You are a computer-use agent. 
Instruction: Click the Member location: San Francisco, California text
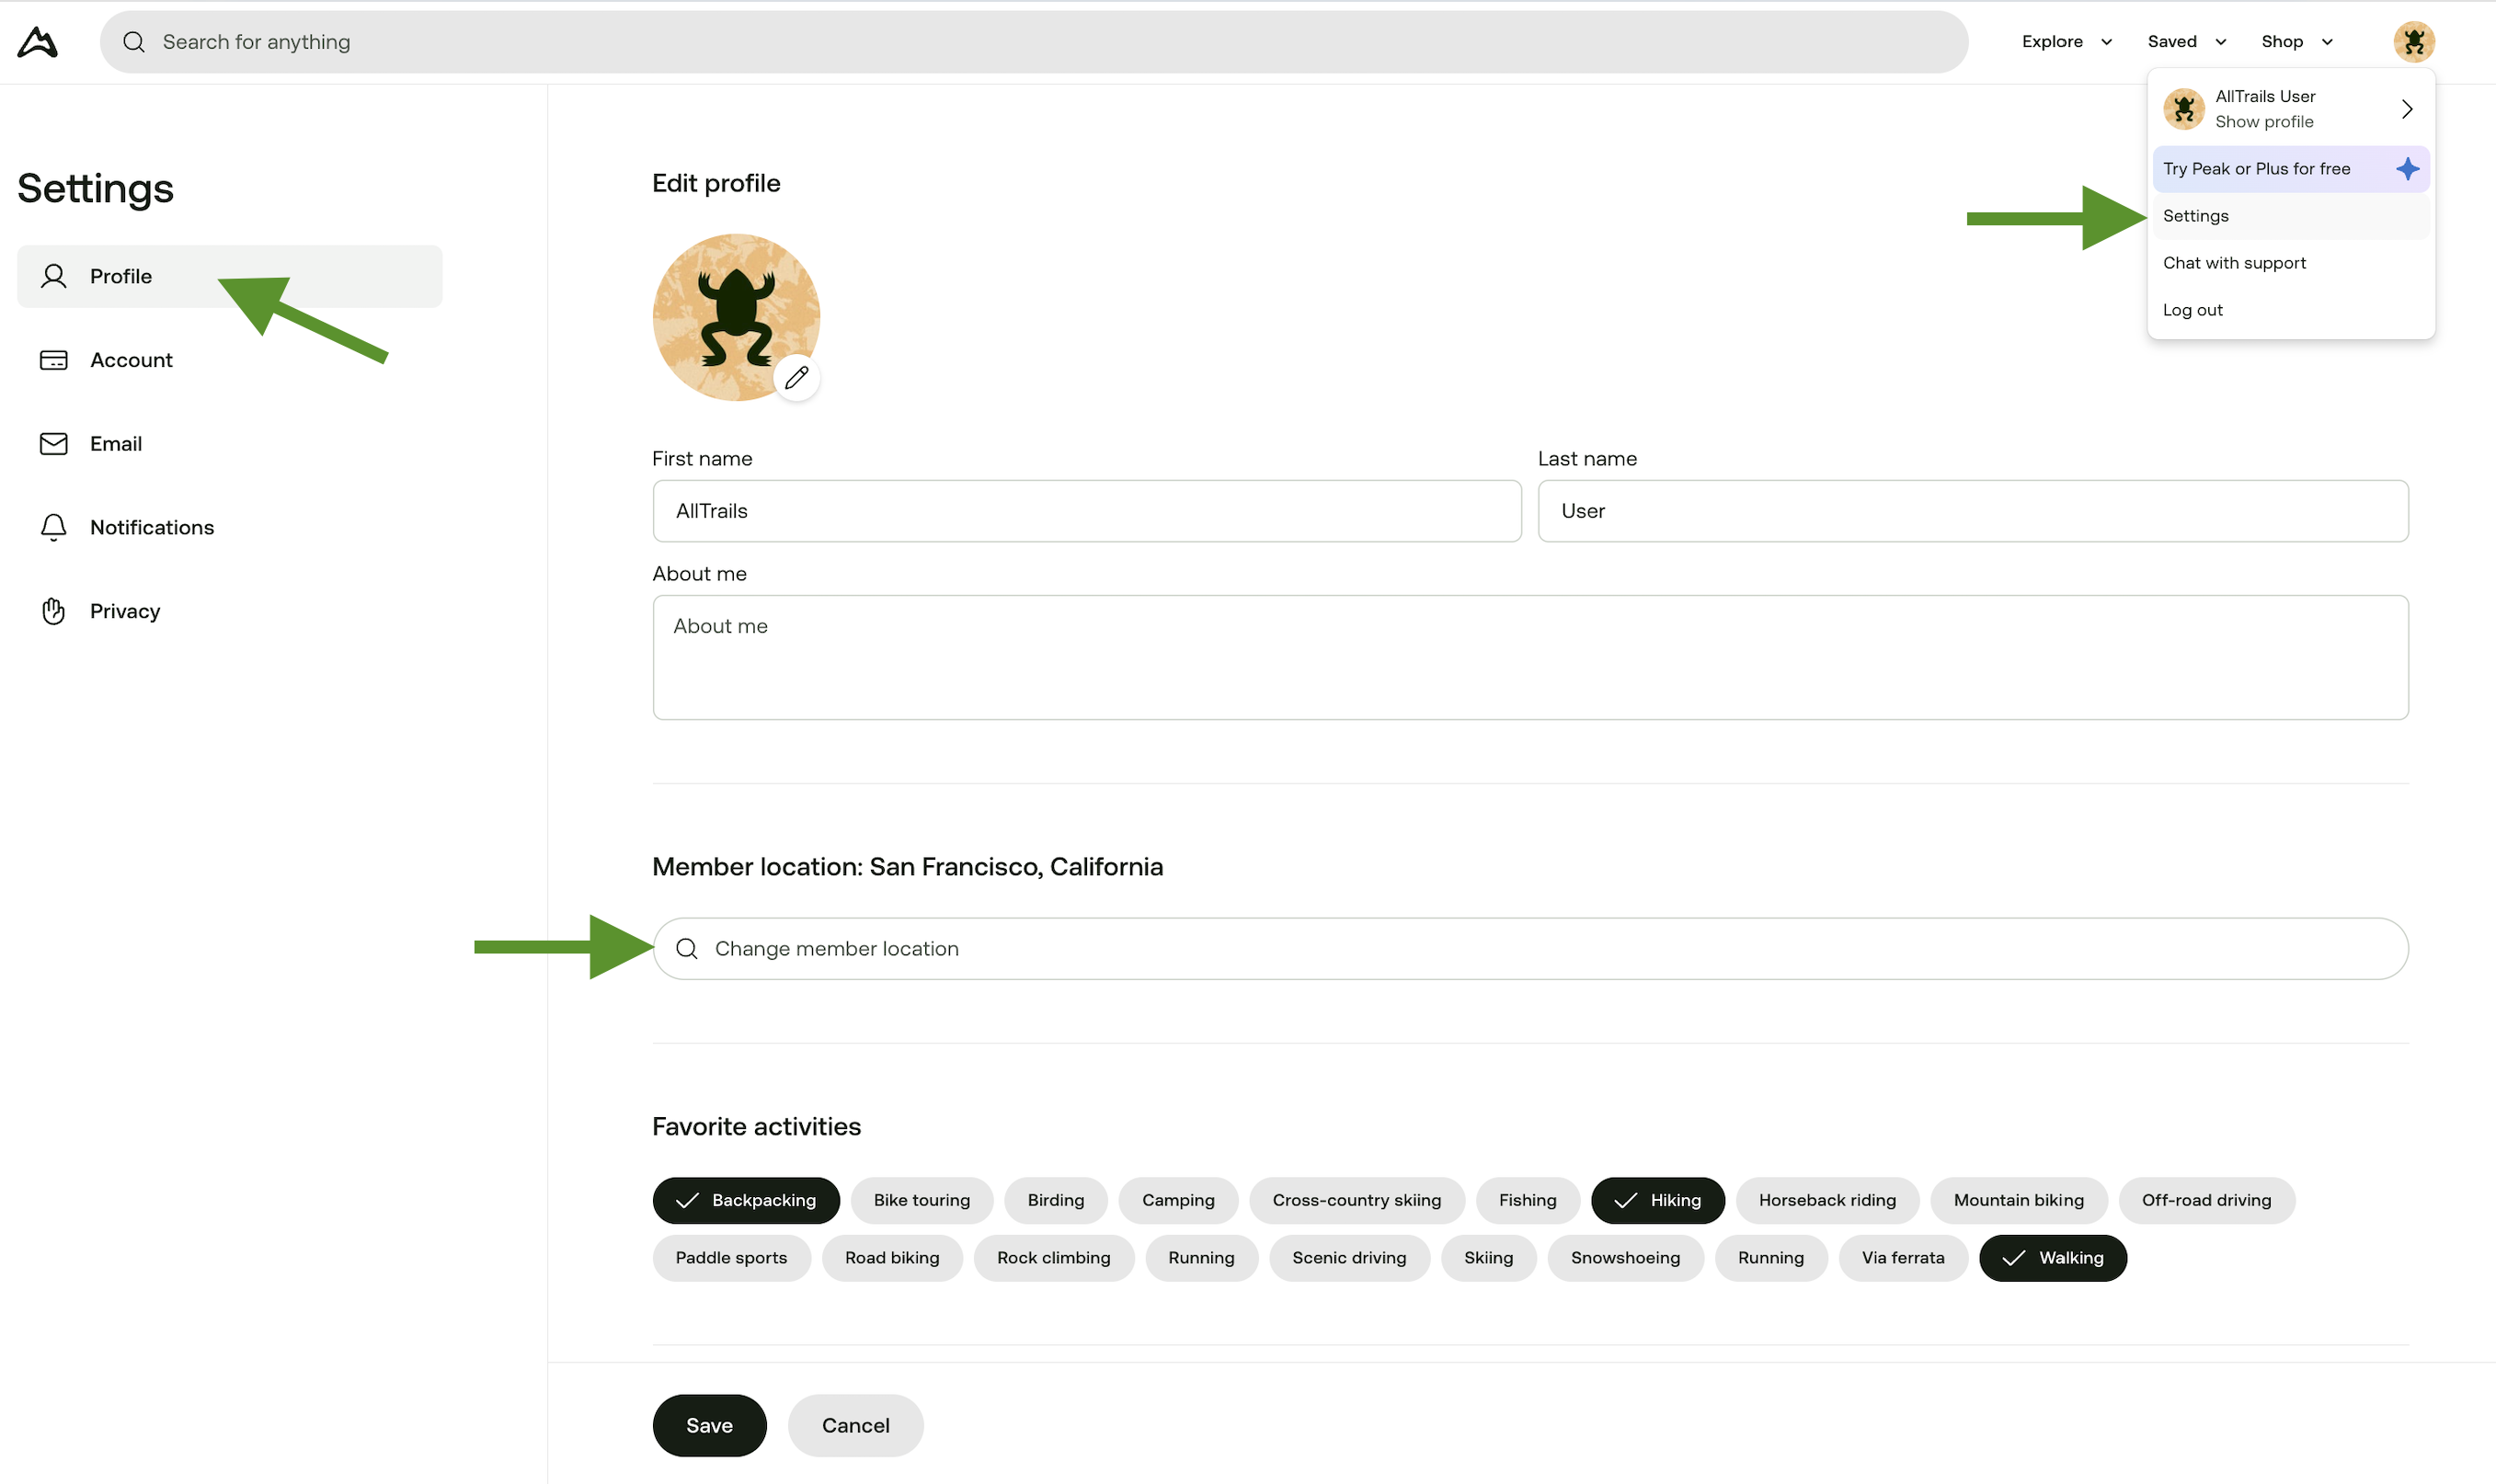coord(907,866)
